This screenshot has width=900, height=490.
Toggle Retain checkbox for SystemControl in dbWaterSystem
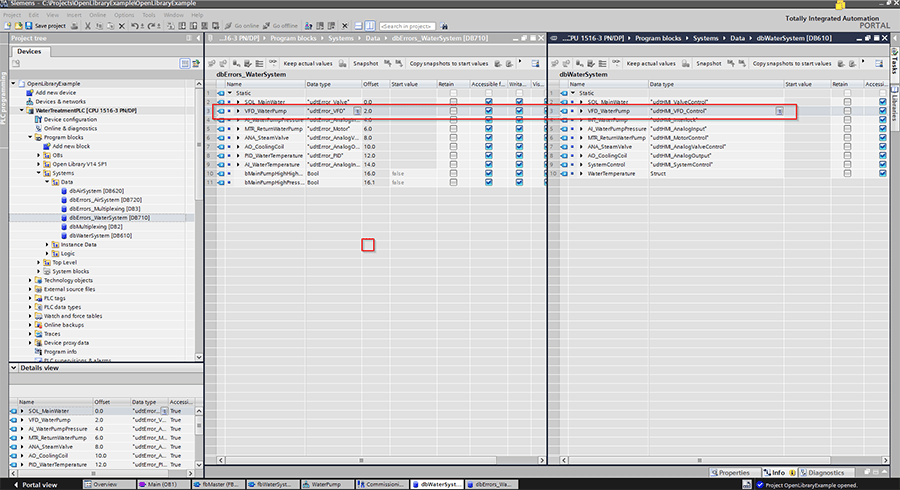(847, 164)
